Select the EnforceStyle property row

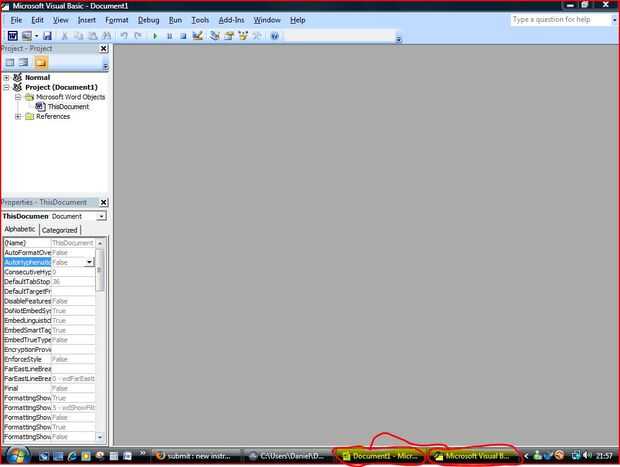(x=49, y=359)
